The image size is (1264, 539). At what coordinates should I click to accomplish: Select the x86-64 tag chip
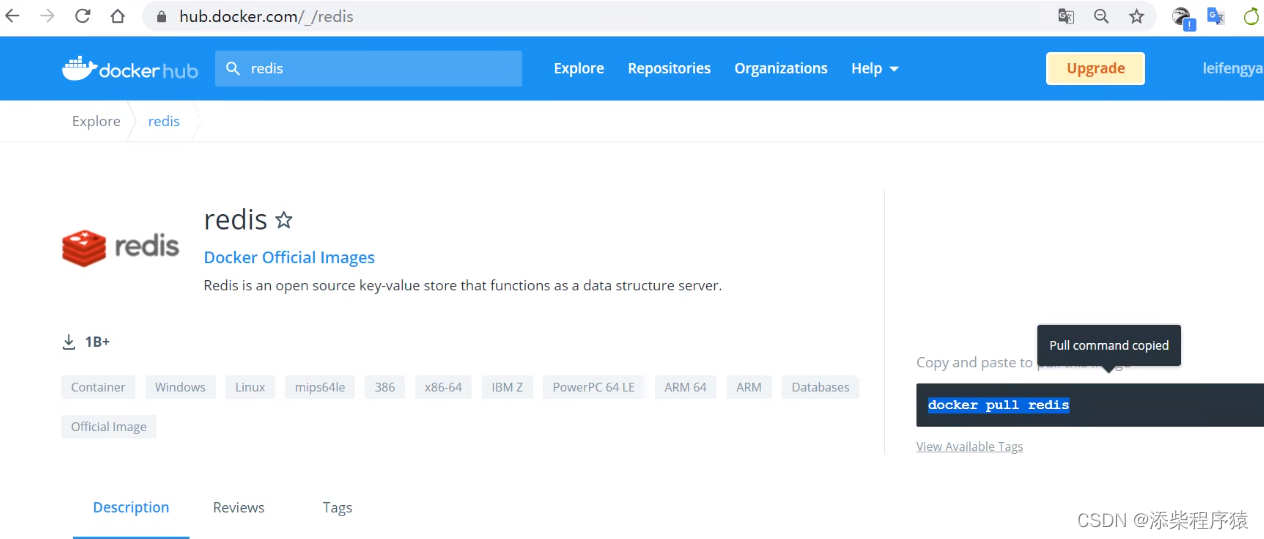[x=443, y=387]
